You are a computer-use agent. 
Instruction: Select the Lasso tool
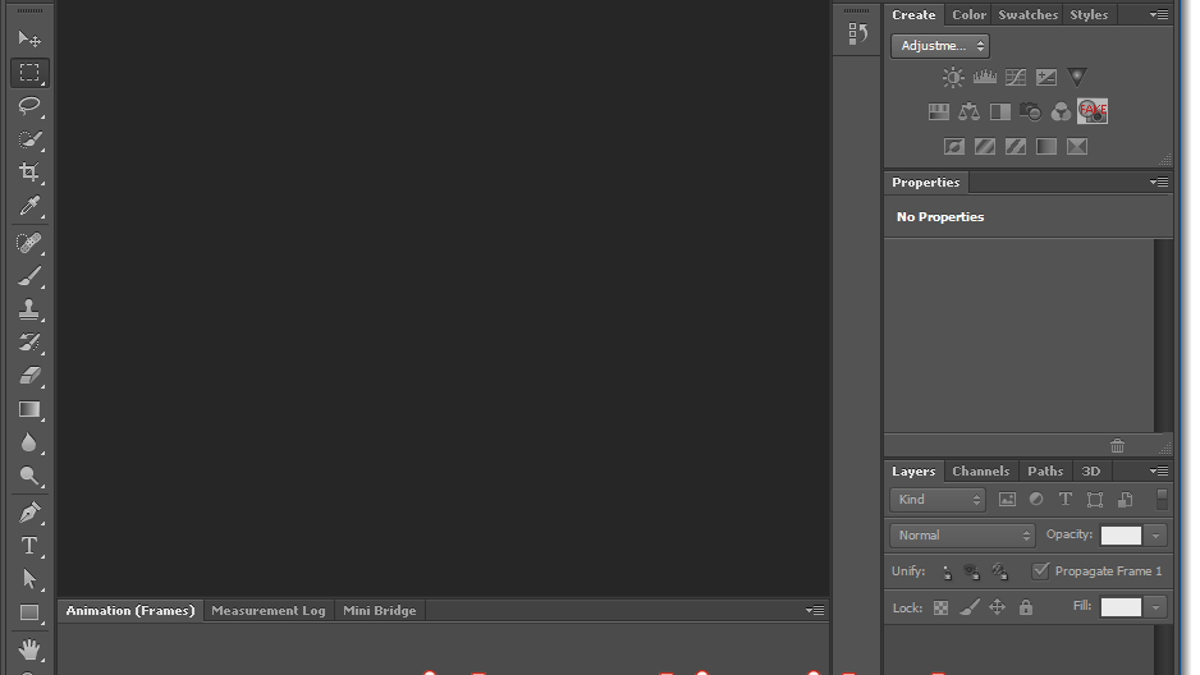pos(29,106)
